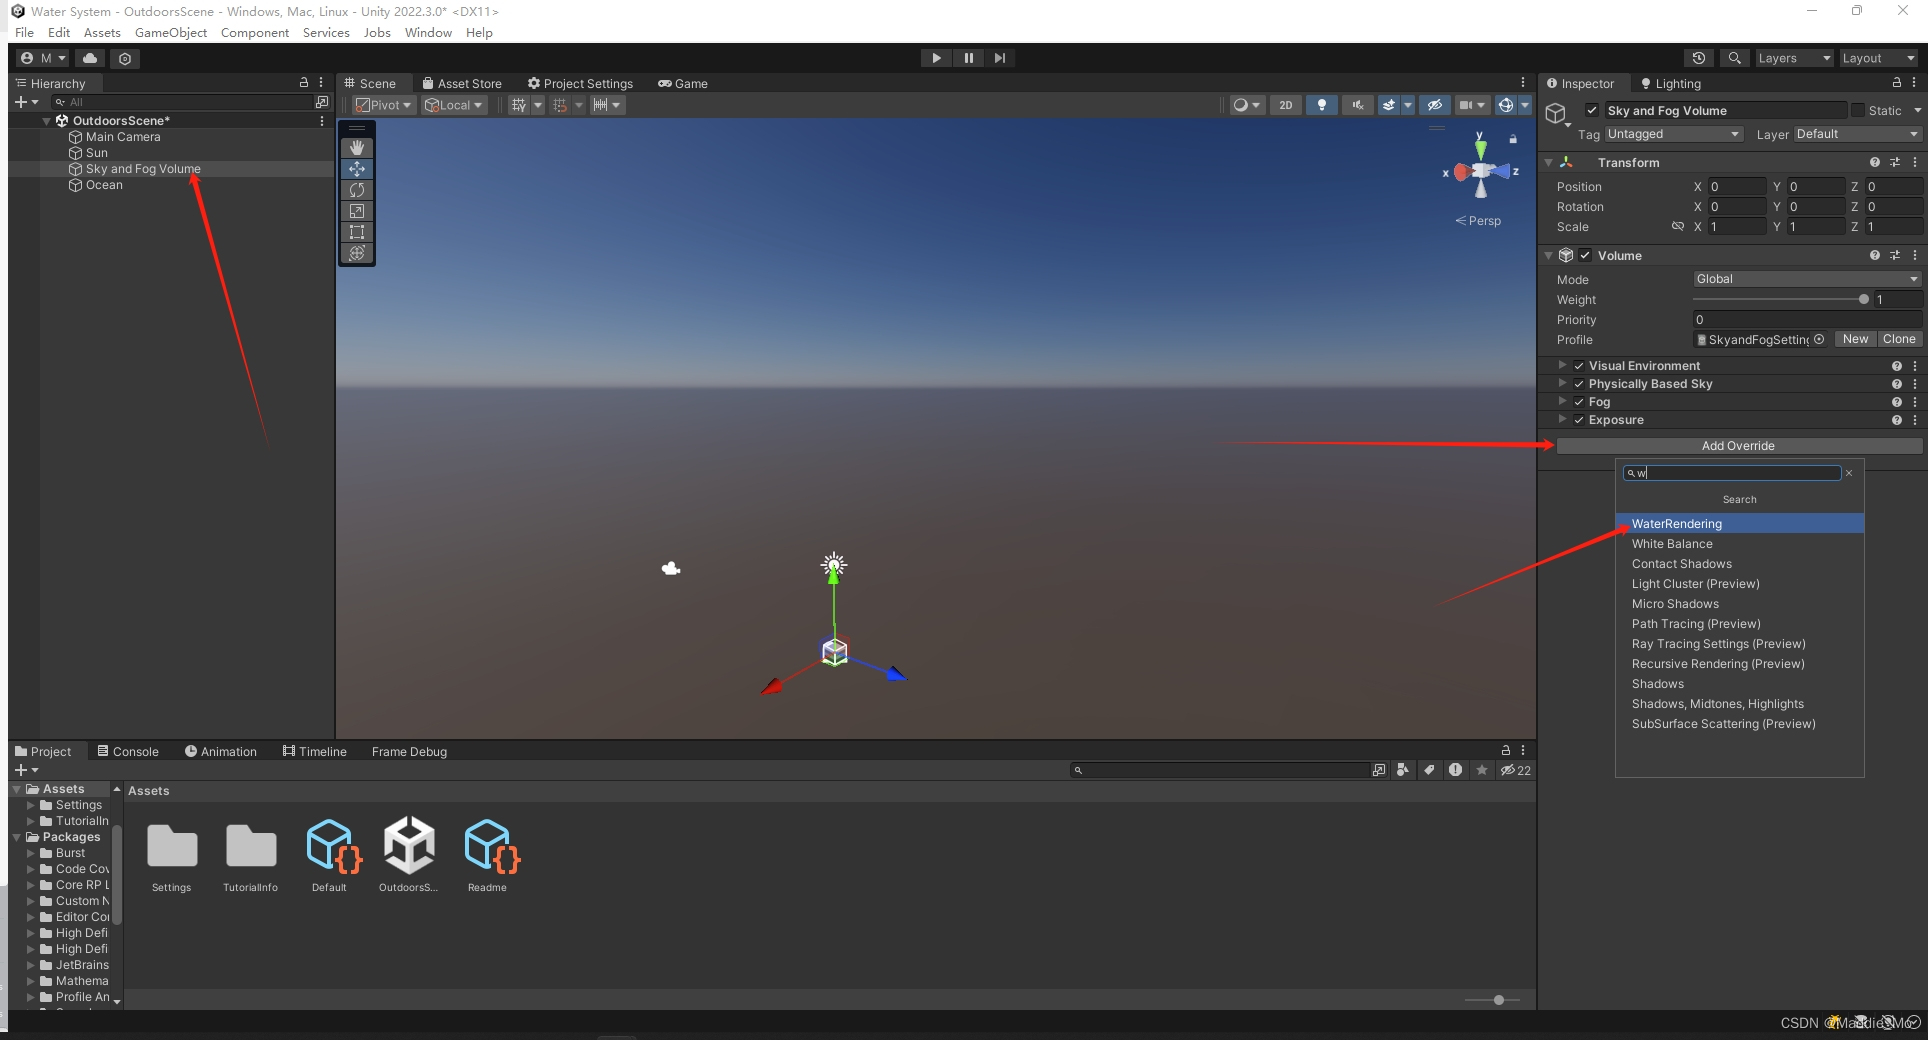
Task: Adjust the Volume Weight slider
Action: [x=1863, y=299]
